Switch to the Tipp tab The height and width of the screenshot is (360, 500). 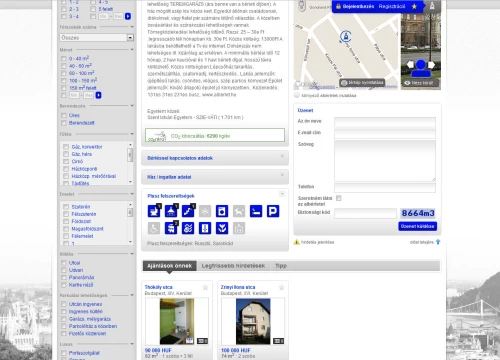point(281,266)
